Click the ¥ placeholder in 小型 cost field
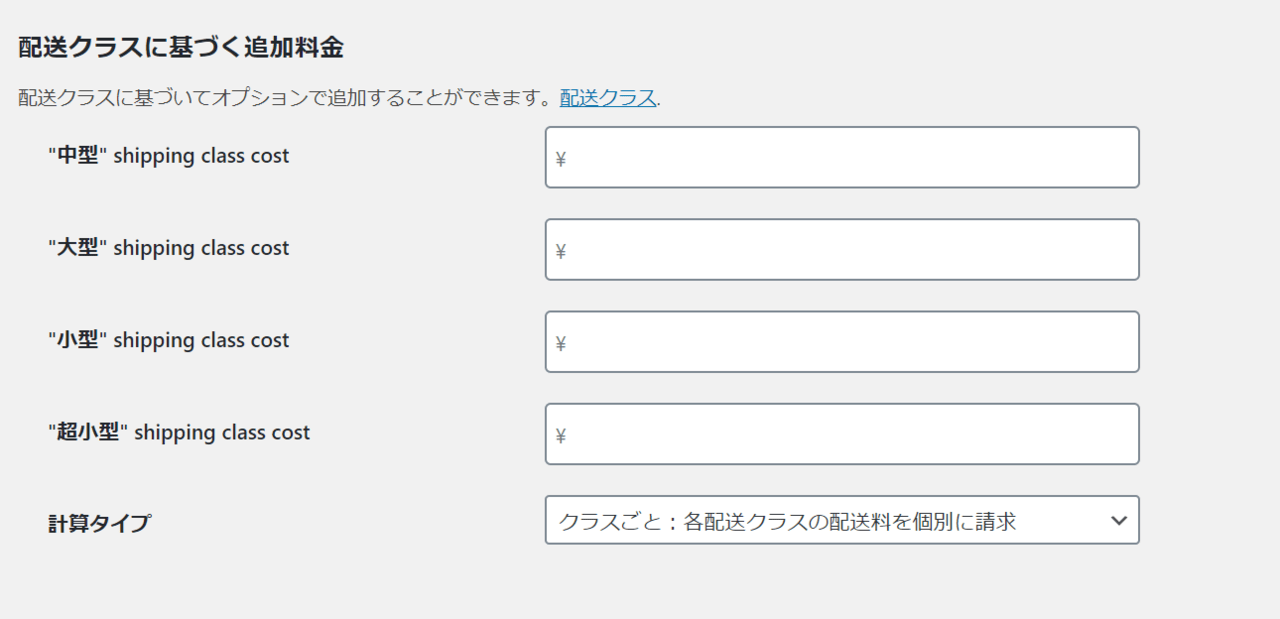1280x619 pixels. [561, 344]
